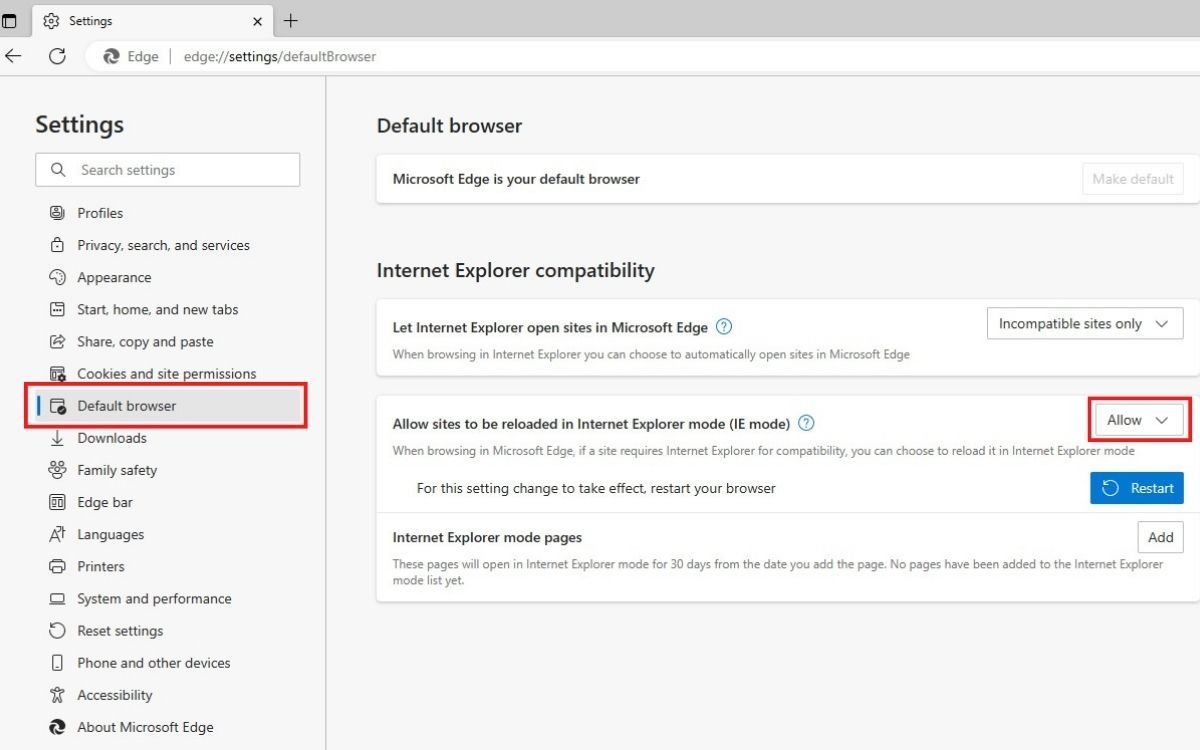Viewport: 1200px width, 750px height.
Task: Click inside the Search settings field
Action: point(167,169)
